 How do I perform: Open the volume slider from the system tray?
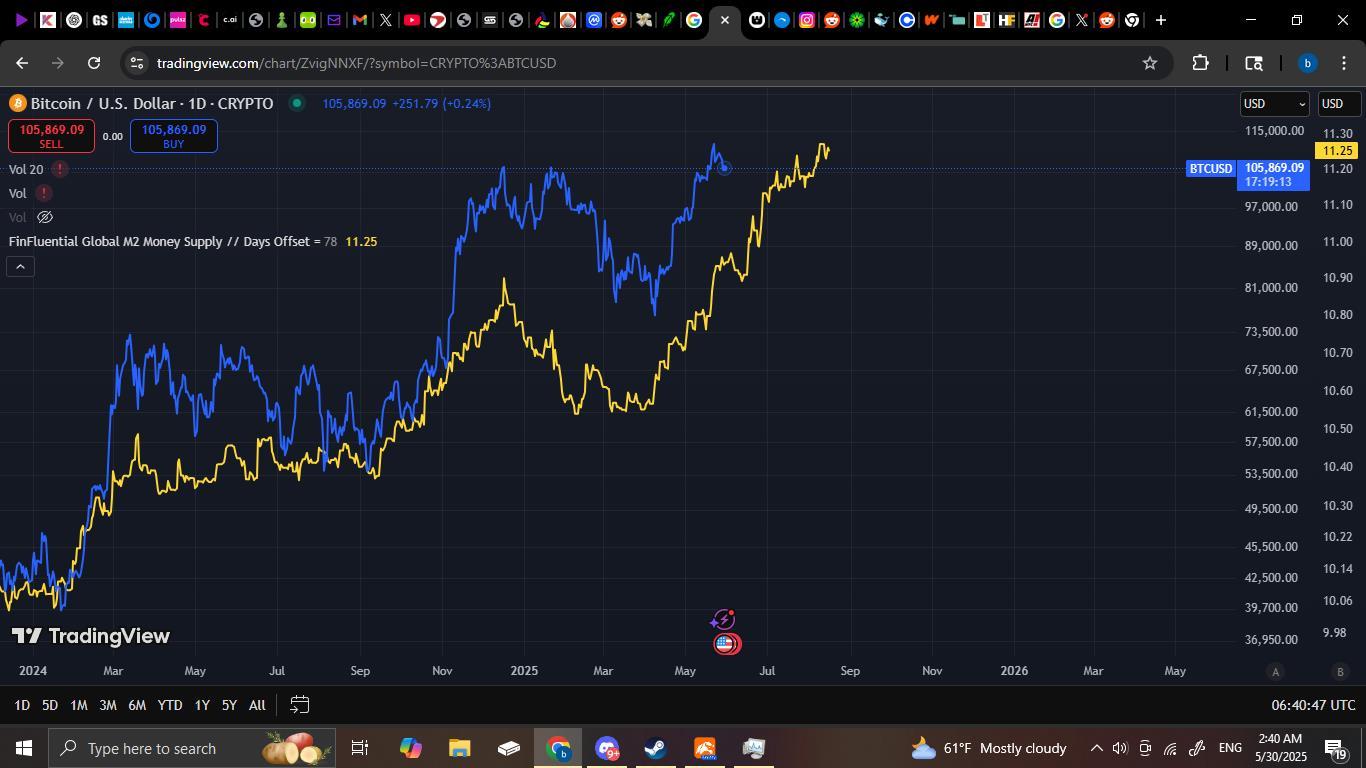pyautogui.click(x=1120, y=748)
